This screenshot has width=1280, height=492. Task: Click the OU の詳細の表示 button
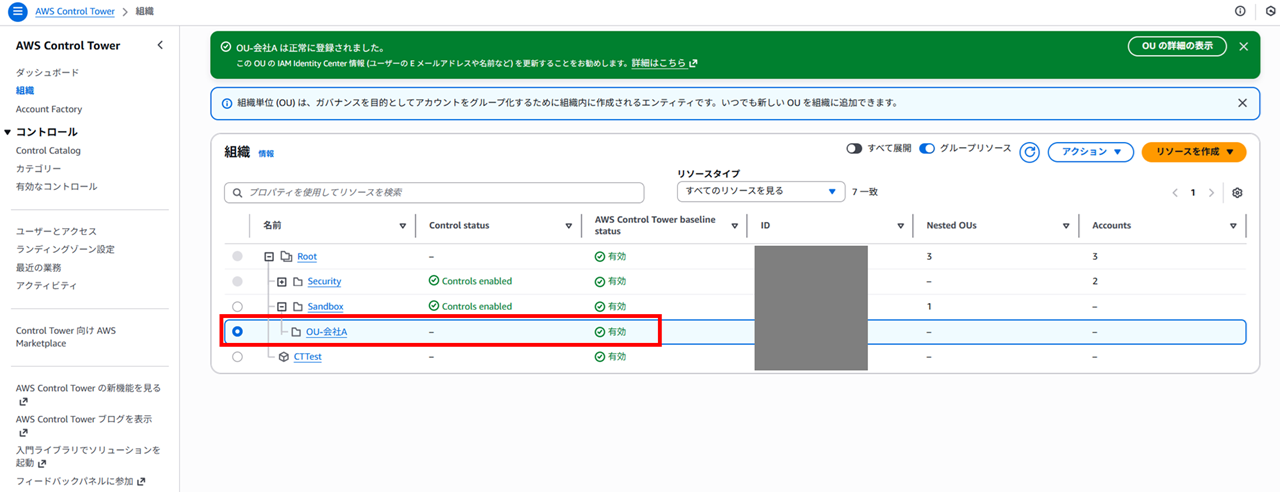pyautogui.click(x=1177, y=46)
